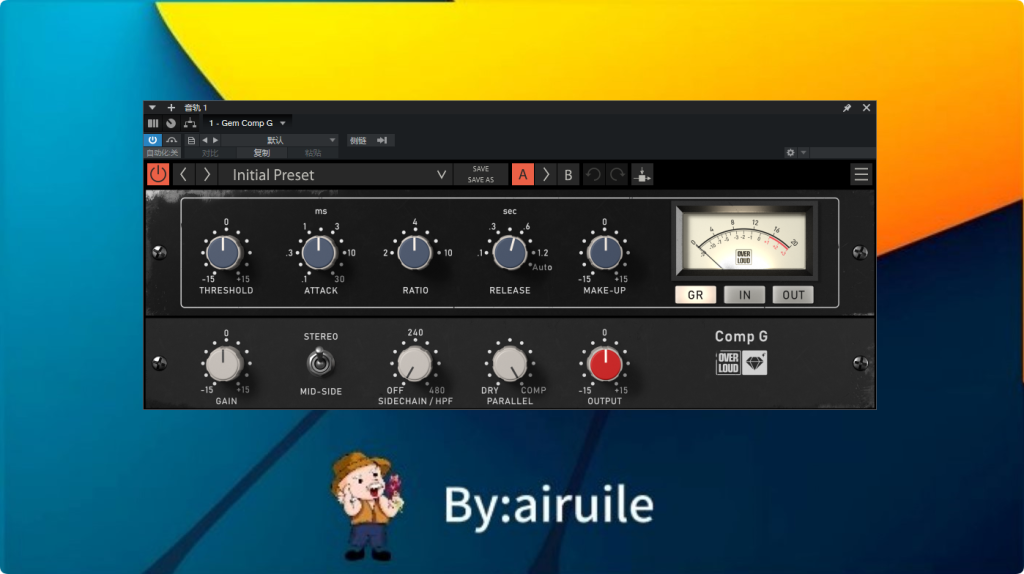Click the THRESHOLD knob

(223, 253)
